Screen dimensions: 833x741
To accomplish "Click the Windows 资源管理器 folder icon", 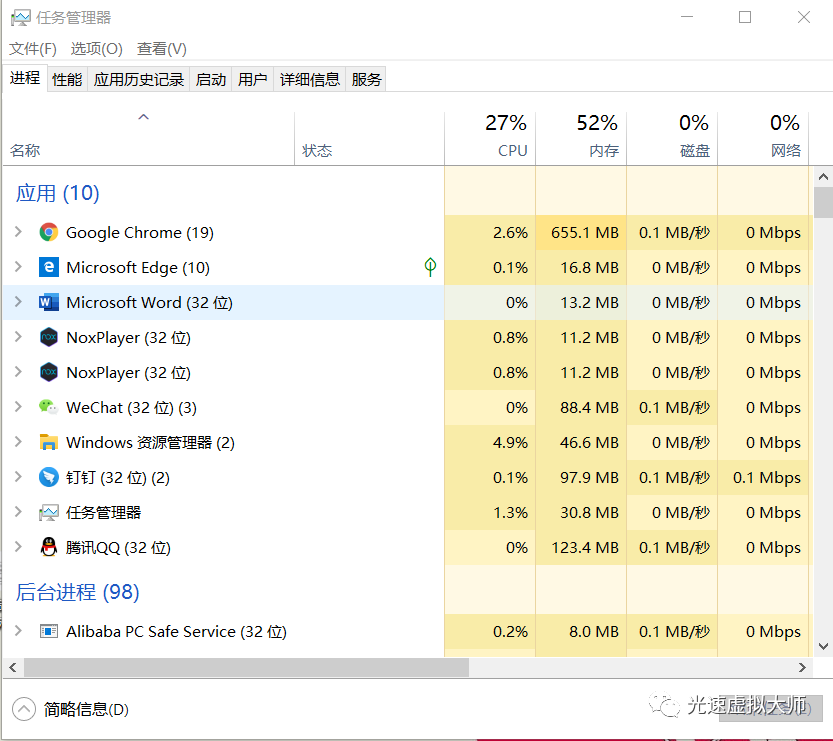I will click(x=48, y=442).
